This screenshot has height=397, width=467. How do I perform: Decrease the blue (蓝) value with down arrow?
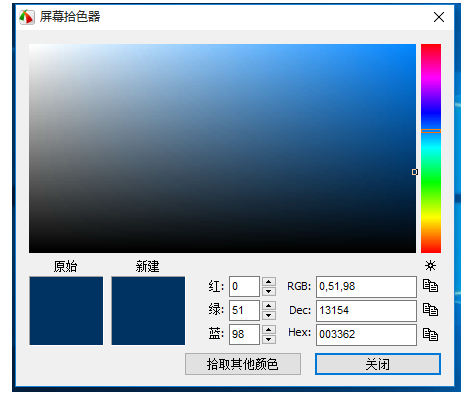point(269,339)
